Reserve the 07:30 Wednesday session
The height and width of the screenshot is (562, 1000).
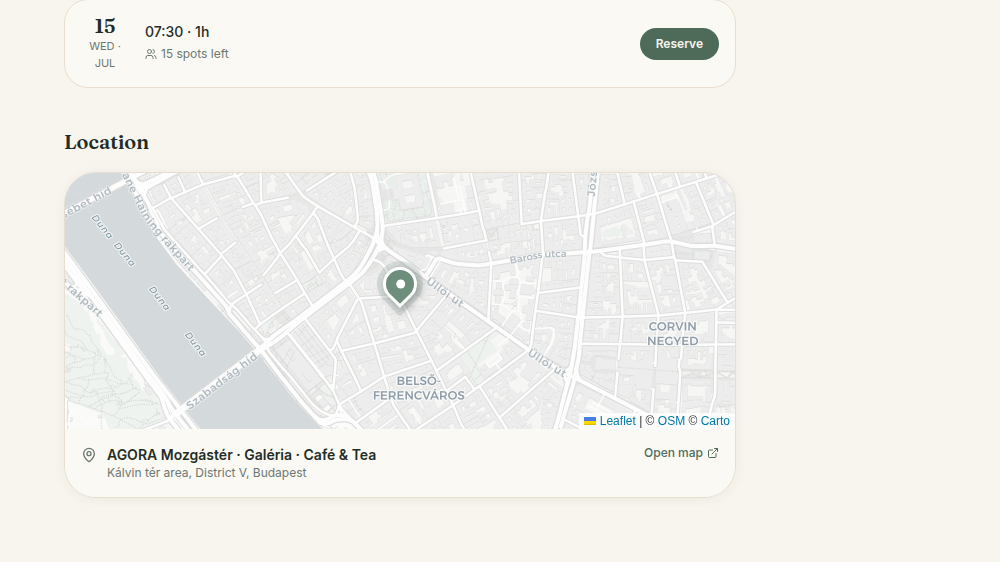(x=679, y=44)
